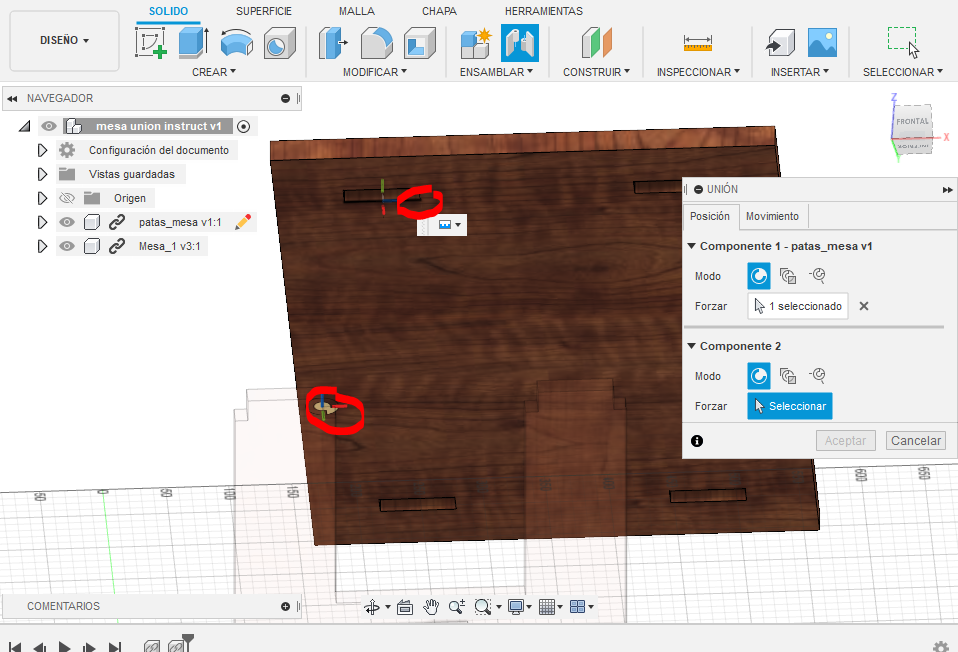Click the Seleccionar button for Componente 2
Screen dimensions: 958x652
point(789,406)
